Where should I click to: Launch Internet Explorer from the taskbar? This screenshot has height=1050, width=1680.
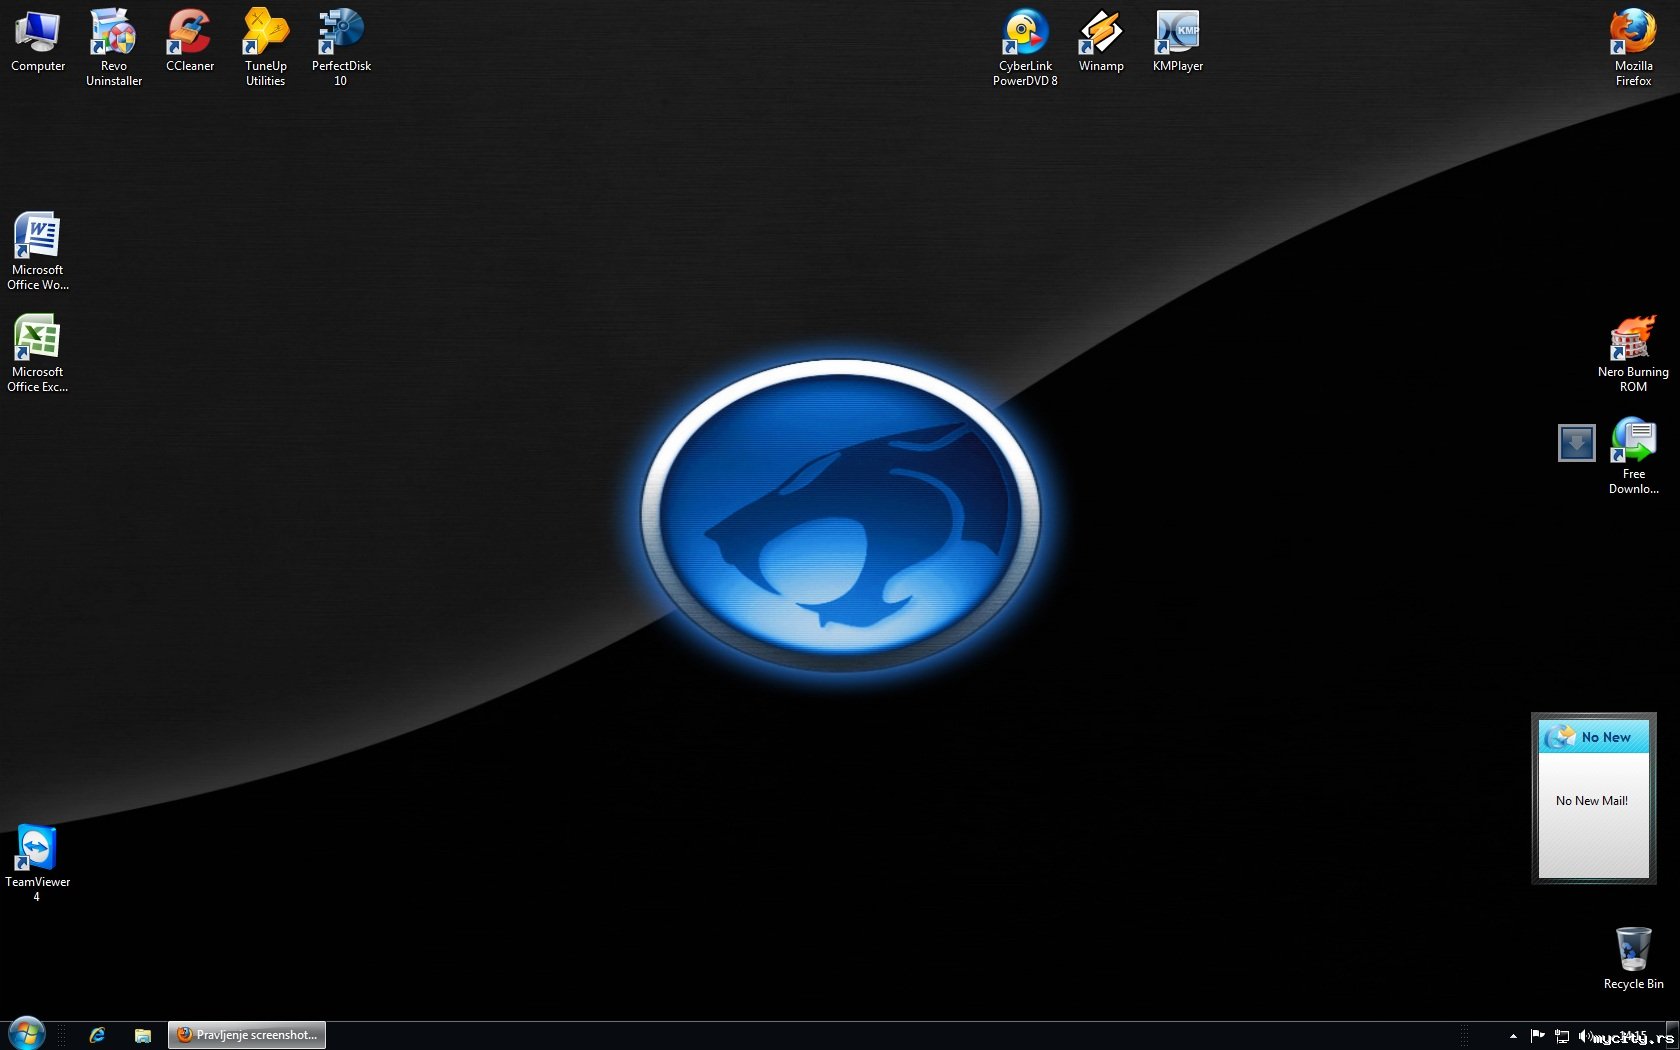point(97,1035)
